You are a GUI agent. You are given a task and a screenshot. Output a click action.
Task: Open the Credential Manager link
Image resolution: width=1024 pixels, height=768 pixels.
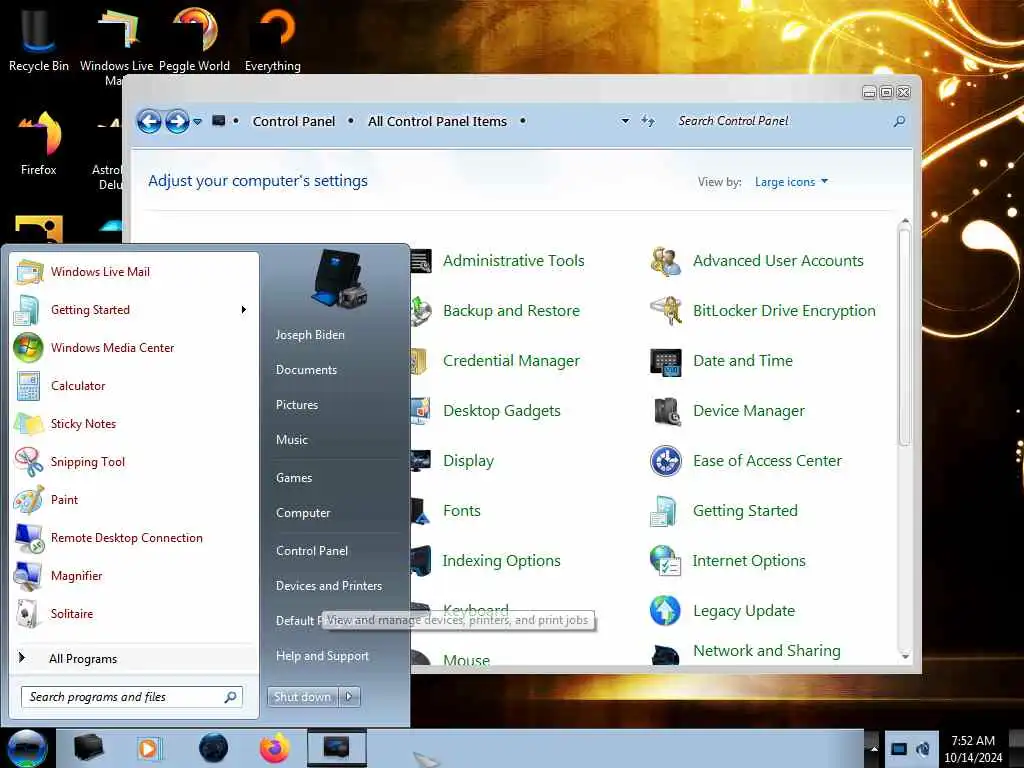point(511,361)
